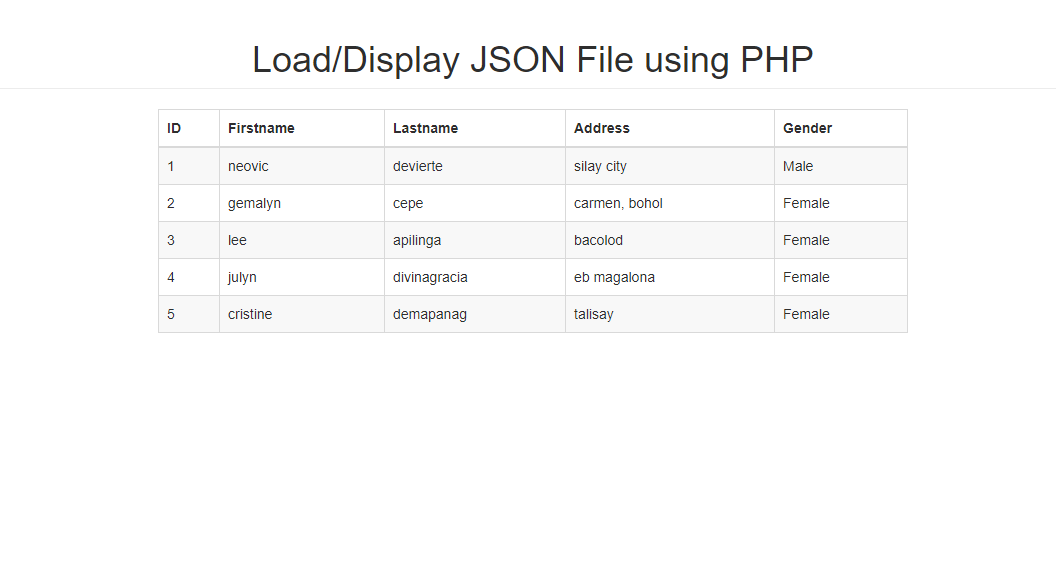Image resolution: width=1056 pixels, height=581 pixels.
Task: Select the cell containing neovic
Action: point(248,166)
